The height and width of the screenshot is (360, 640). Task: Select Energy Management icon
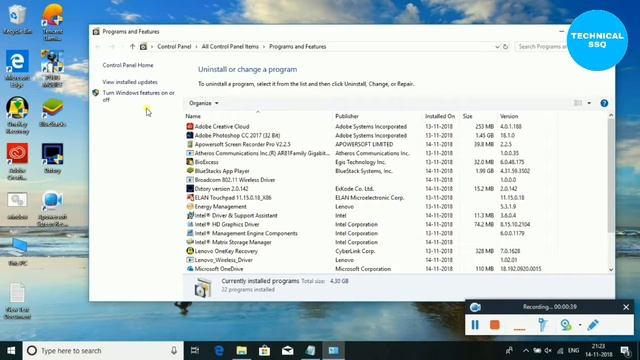190,207
